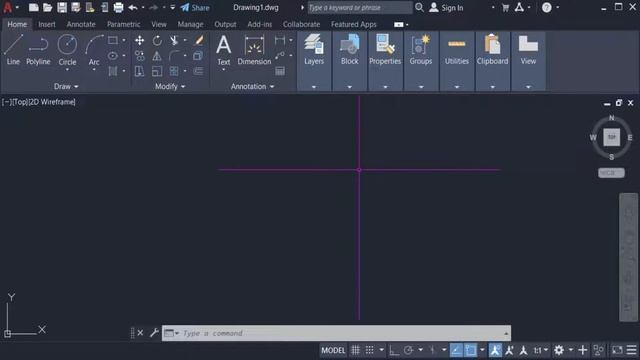
Task: Activate the Stretch tool
Action: click(140, 71)
